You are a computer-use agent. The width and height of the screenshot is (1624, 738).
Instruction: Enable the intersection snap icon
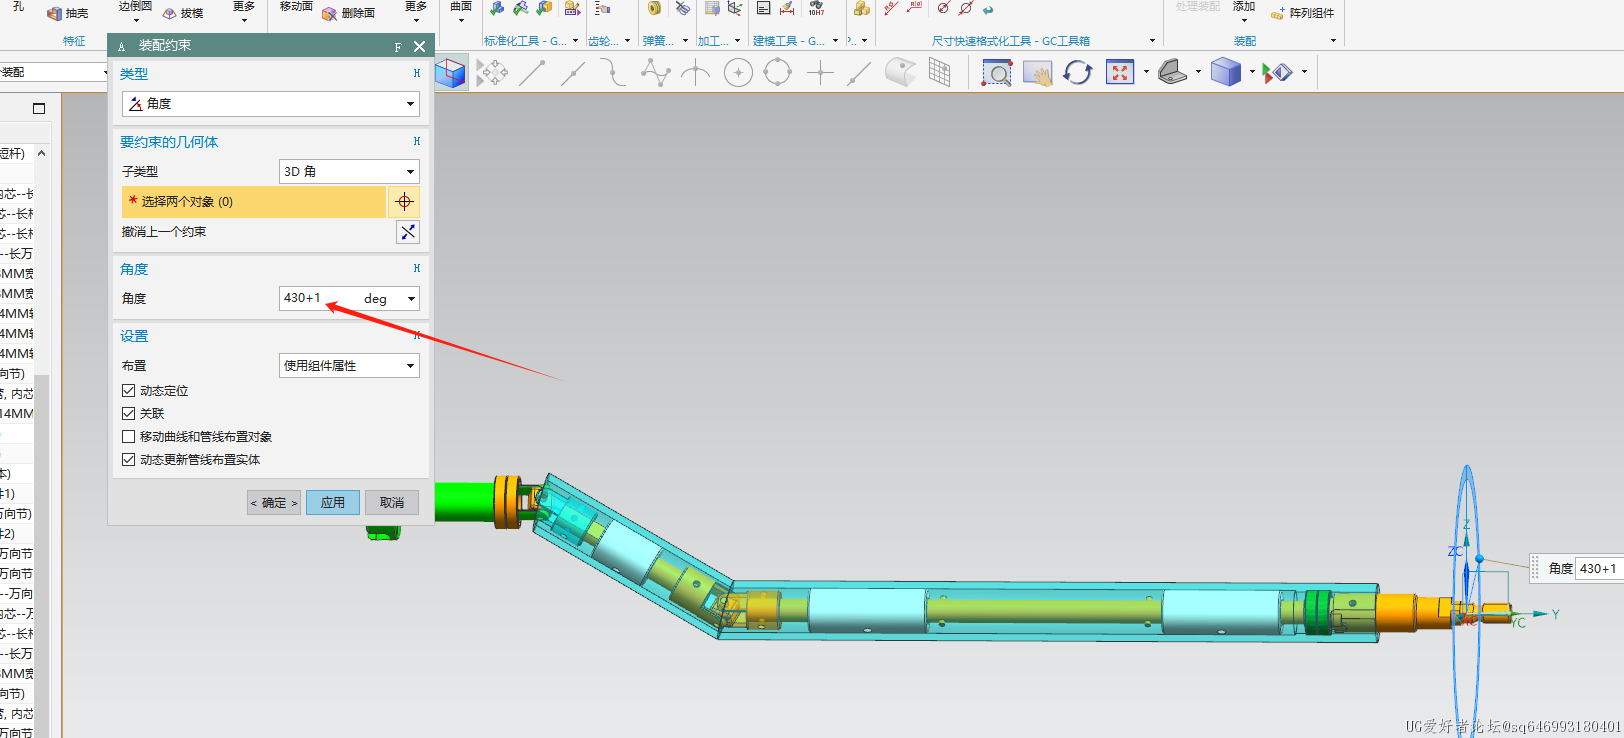coord(695,72)
